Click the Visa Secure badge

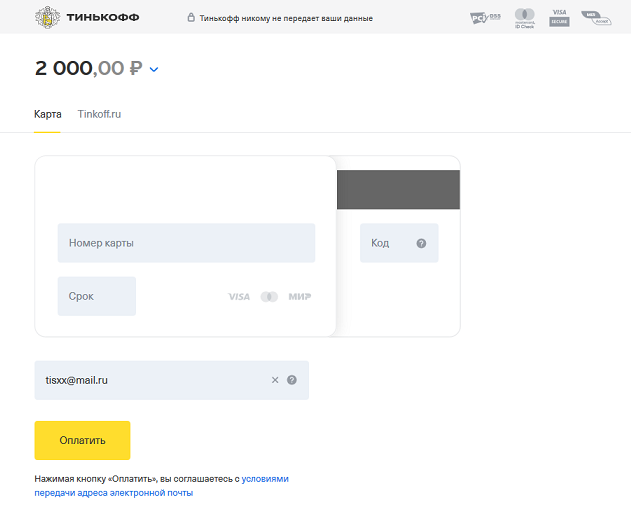tap(559, 18)
